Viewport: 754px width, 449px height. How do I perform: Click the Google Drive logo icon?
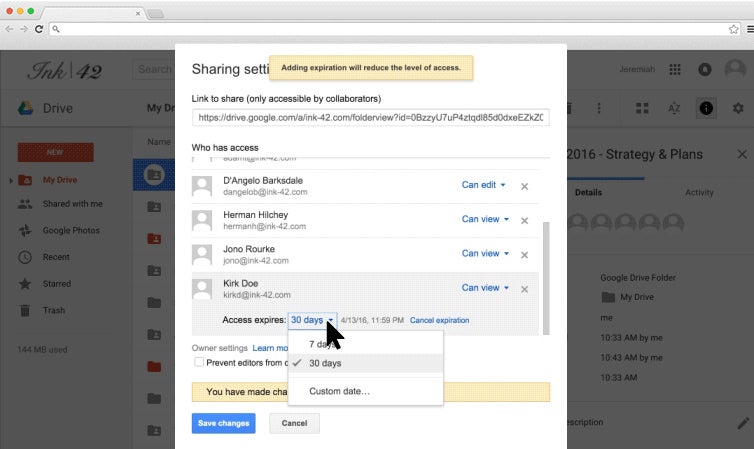(x=25, y=108)
